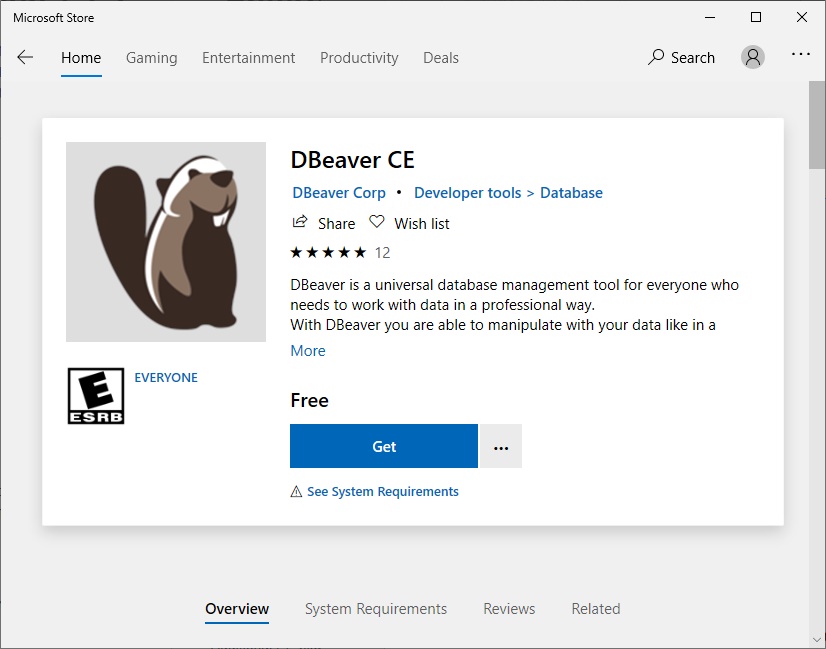Image resolution: width=826 pixels, height=649 pixels.
Task: Add to Wish list with heart icon
Action: pyautogui.click(x=377, y=222)
